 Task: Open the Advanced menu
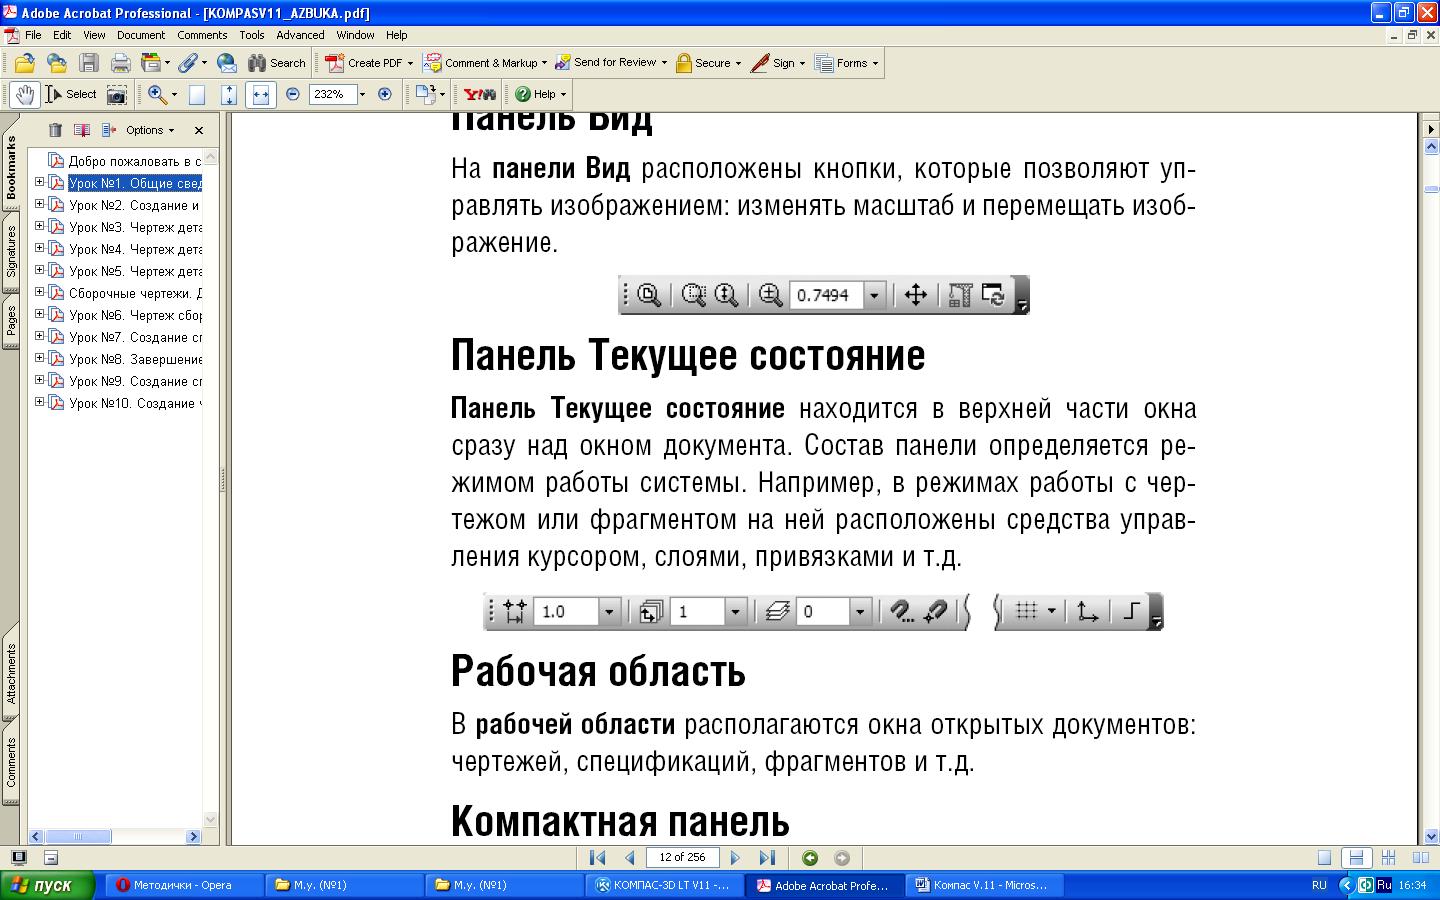[300, 35]
